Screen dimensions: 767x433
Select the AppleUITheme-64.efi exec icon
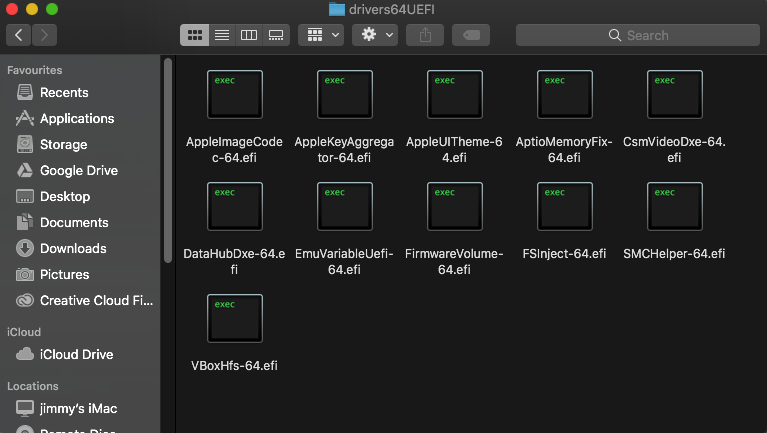tap(455, 94)
